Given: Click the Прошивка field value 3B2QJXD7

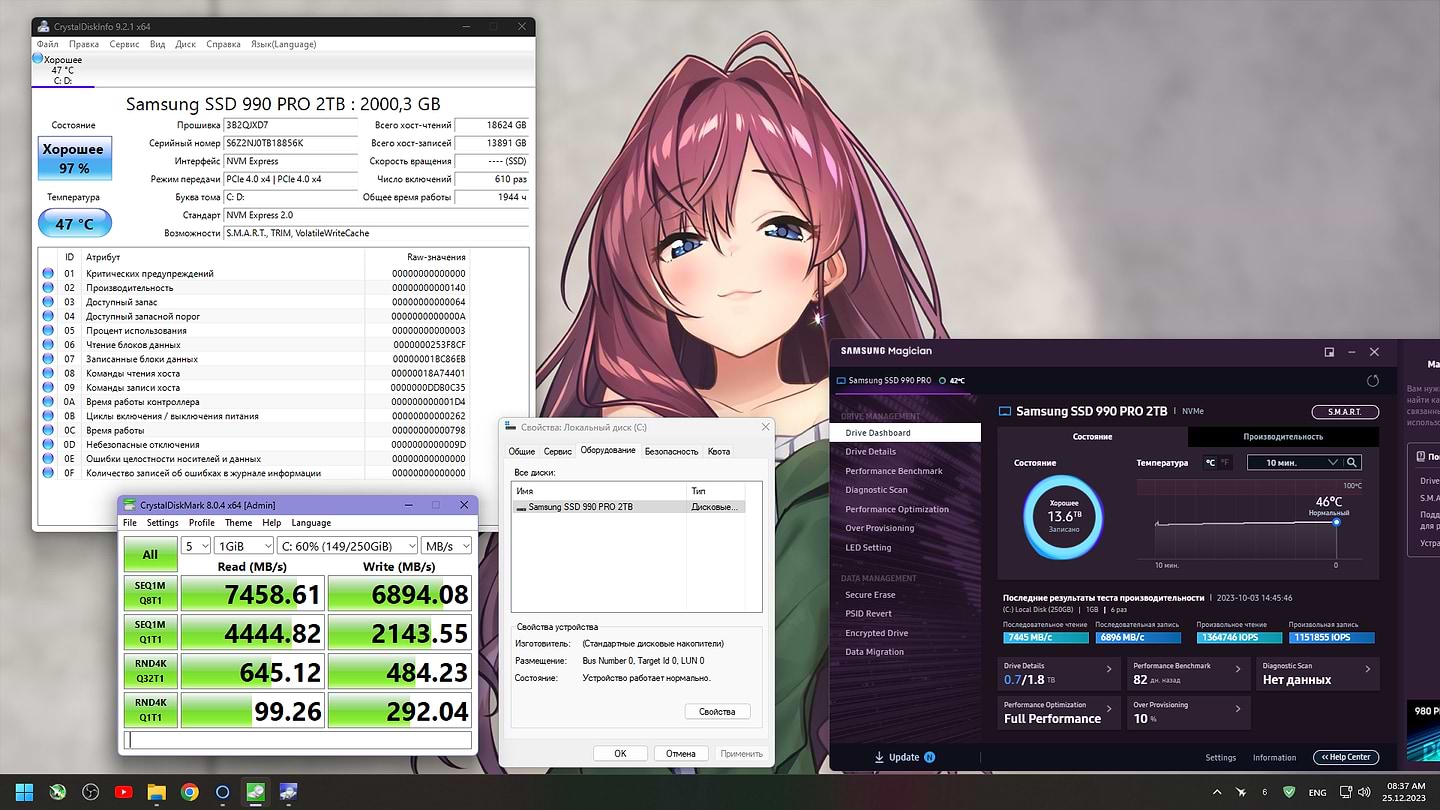Looking at the screenshot, I should click(x=290, y=125).
